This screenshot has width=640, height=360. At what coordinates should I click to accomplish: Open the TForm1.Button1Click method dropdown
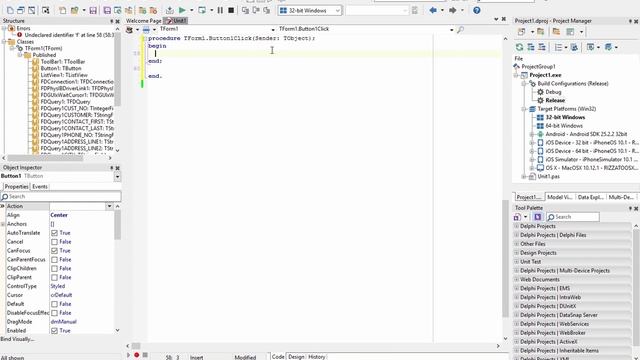(x=451, y=29)
